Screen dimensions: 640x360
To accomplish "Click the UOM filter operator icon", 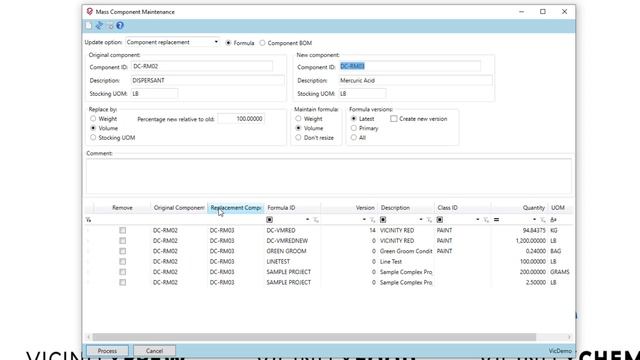I will (553, 220).
